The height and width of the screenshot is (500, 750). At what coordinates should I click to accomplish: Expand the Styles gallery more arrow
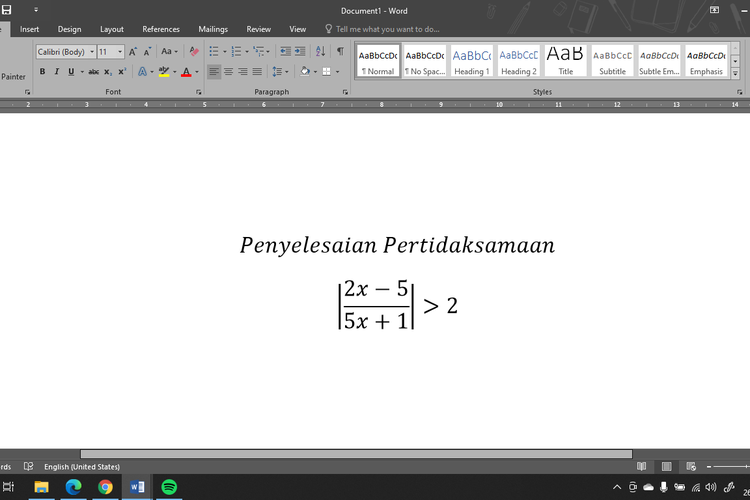736,73
